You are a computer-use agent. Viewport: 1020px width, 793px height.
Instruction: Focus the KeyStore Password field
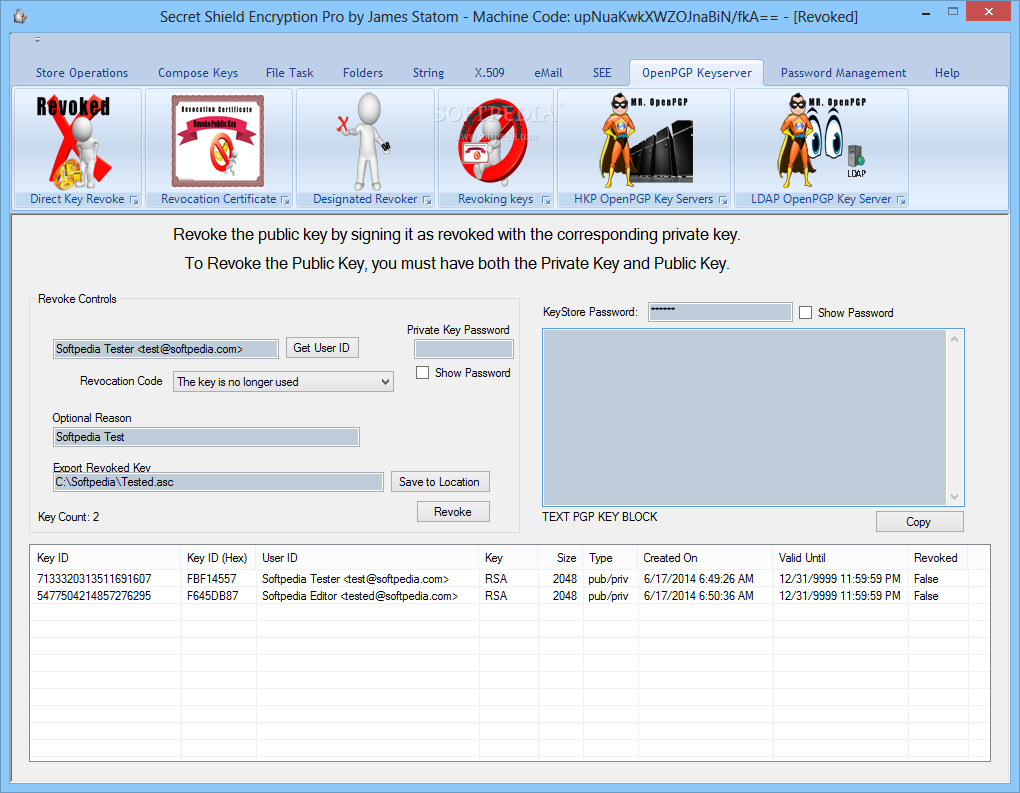tap(720, 312)
